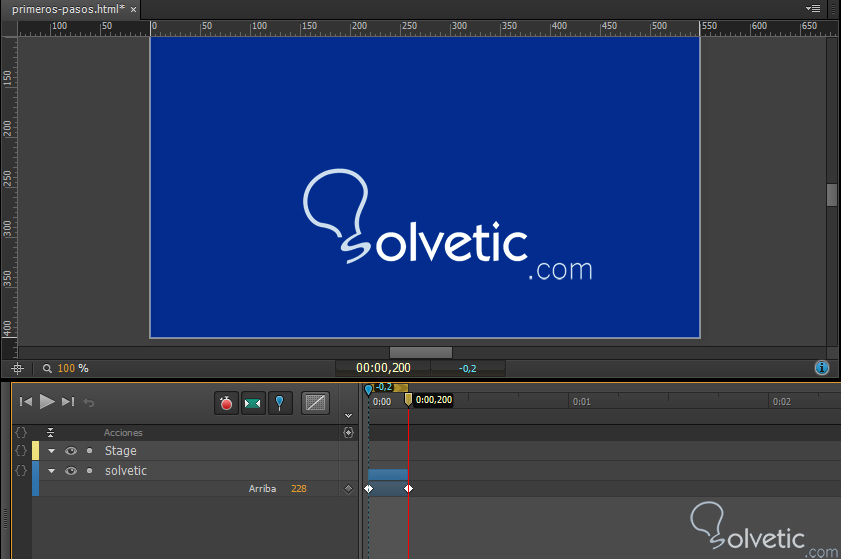Select the primeros-pasos.html document tab
Viewport: 841px width, 559px height.
click(x=69, y=9)
